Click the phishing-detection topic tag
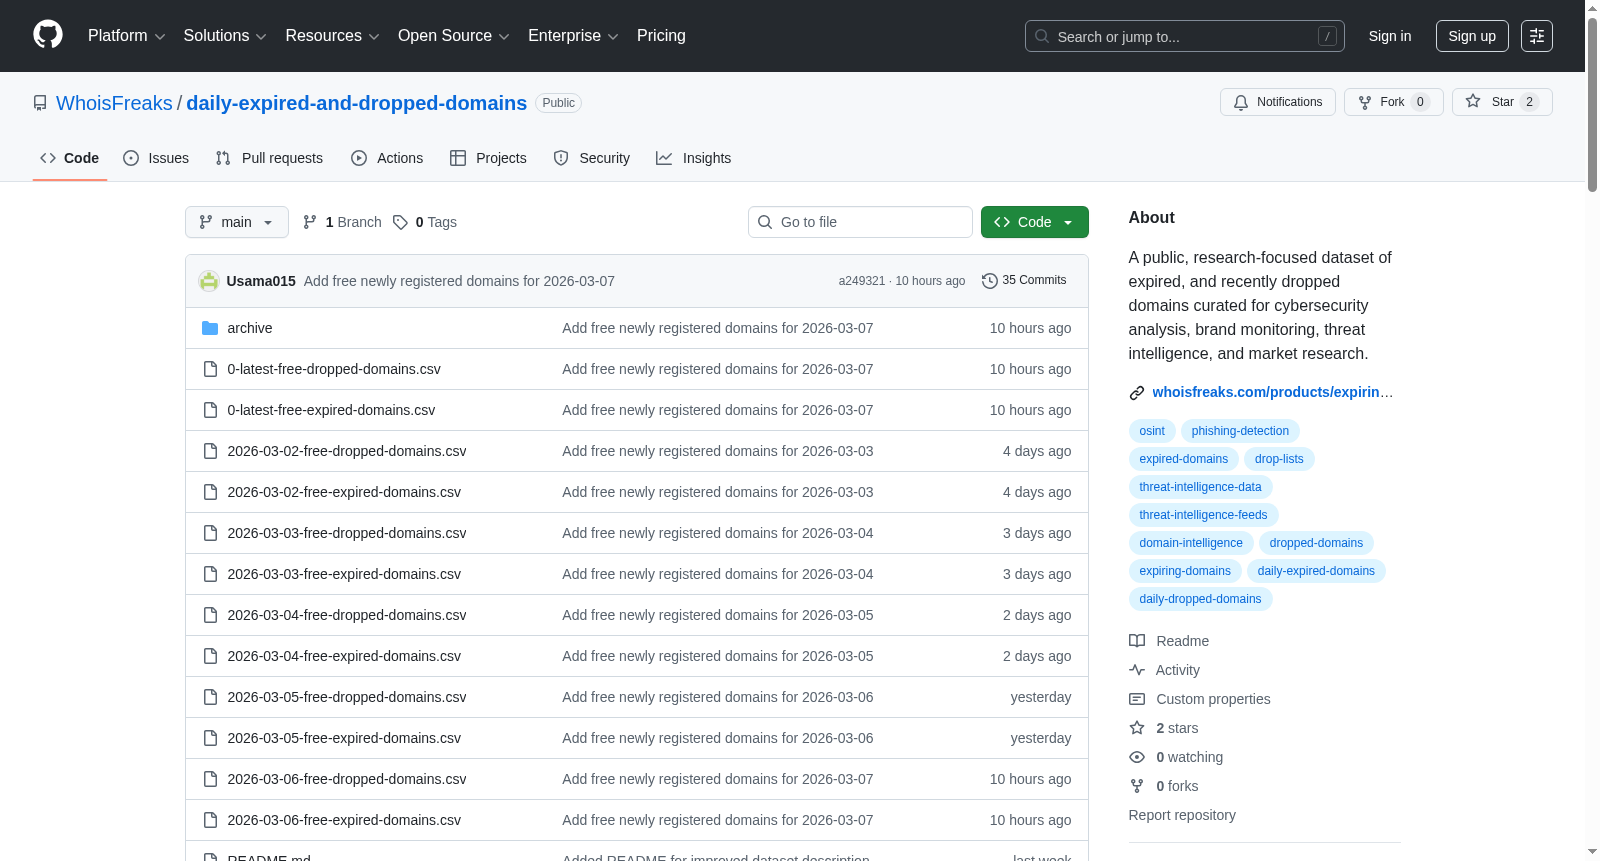 click(1240, 431)
